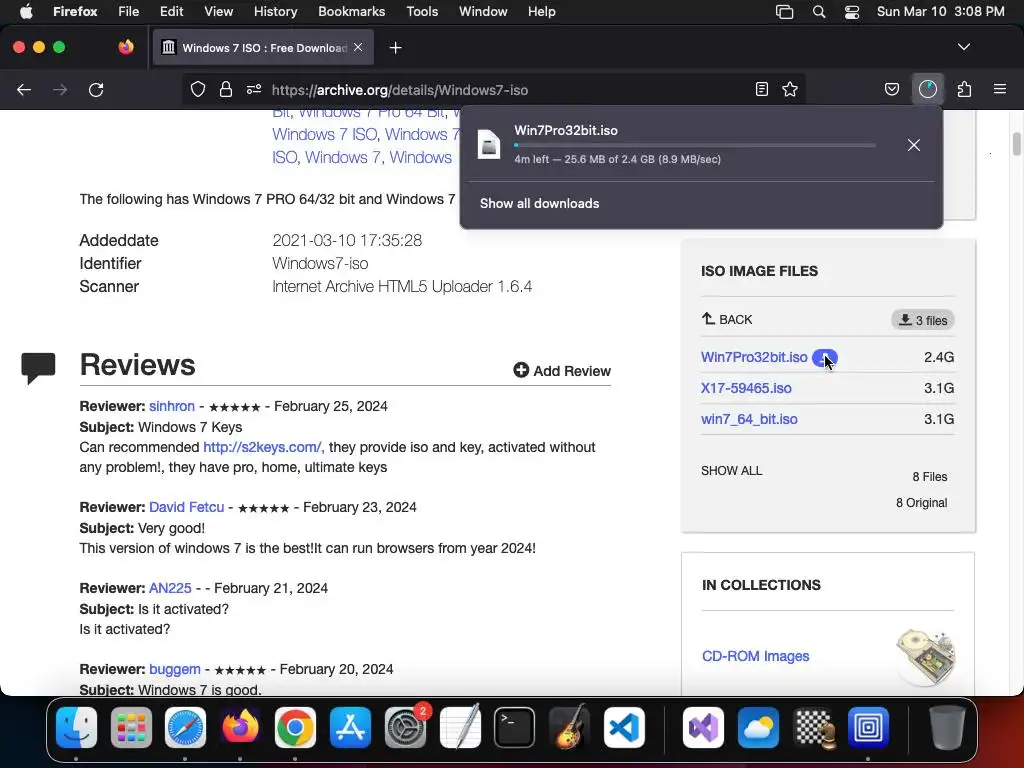
Task: Open site permissions icon in address bar
Action: [254, 89]
